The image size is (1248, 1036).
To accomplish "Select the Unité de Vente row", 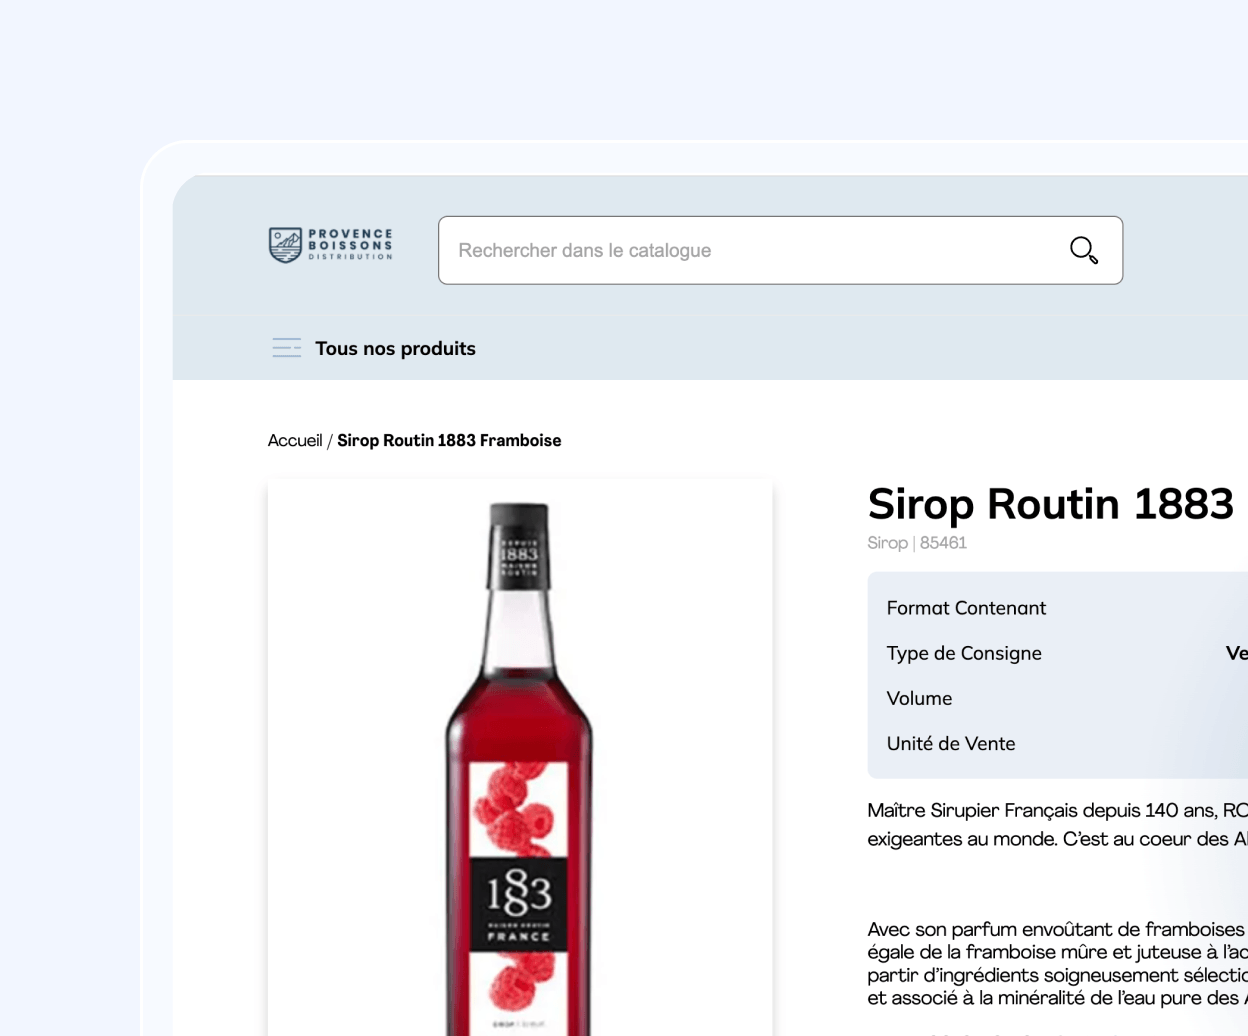I will coord(1058,743).
